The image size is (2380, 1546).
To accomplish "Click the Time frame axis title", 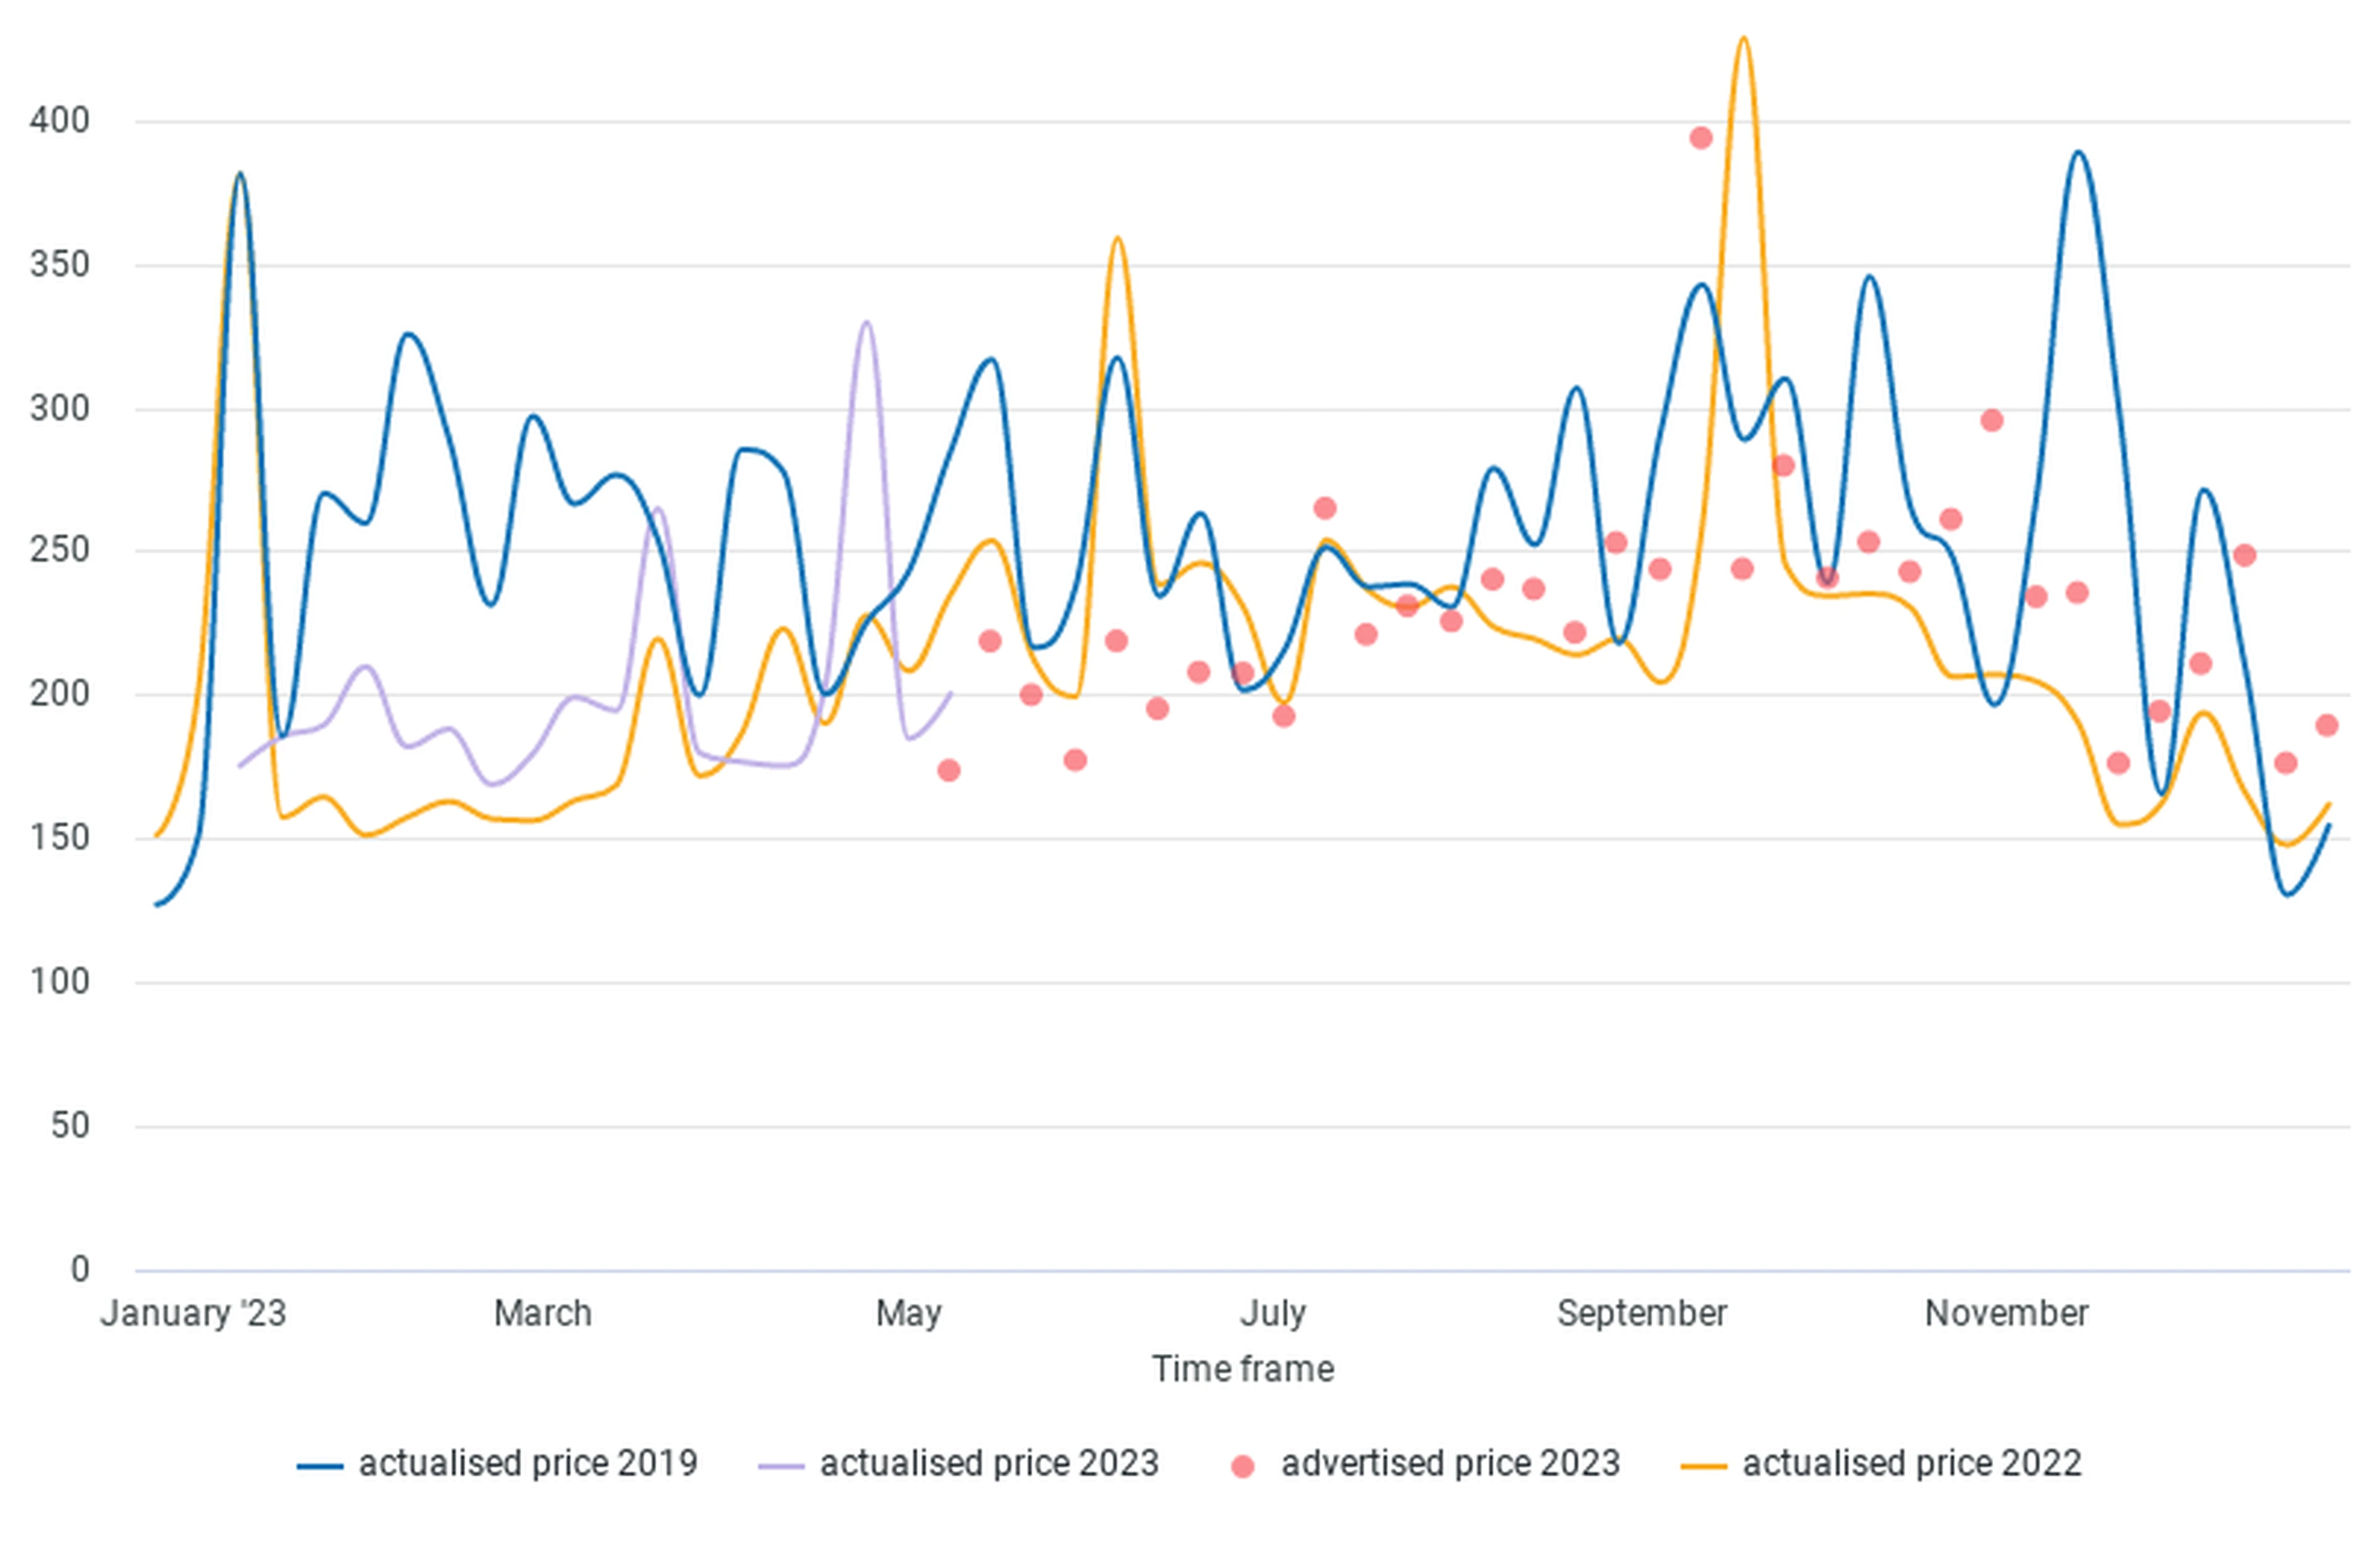I will point(1242,1369).
